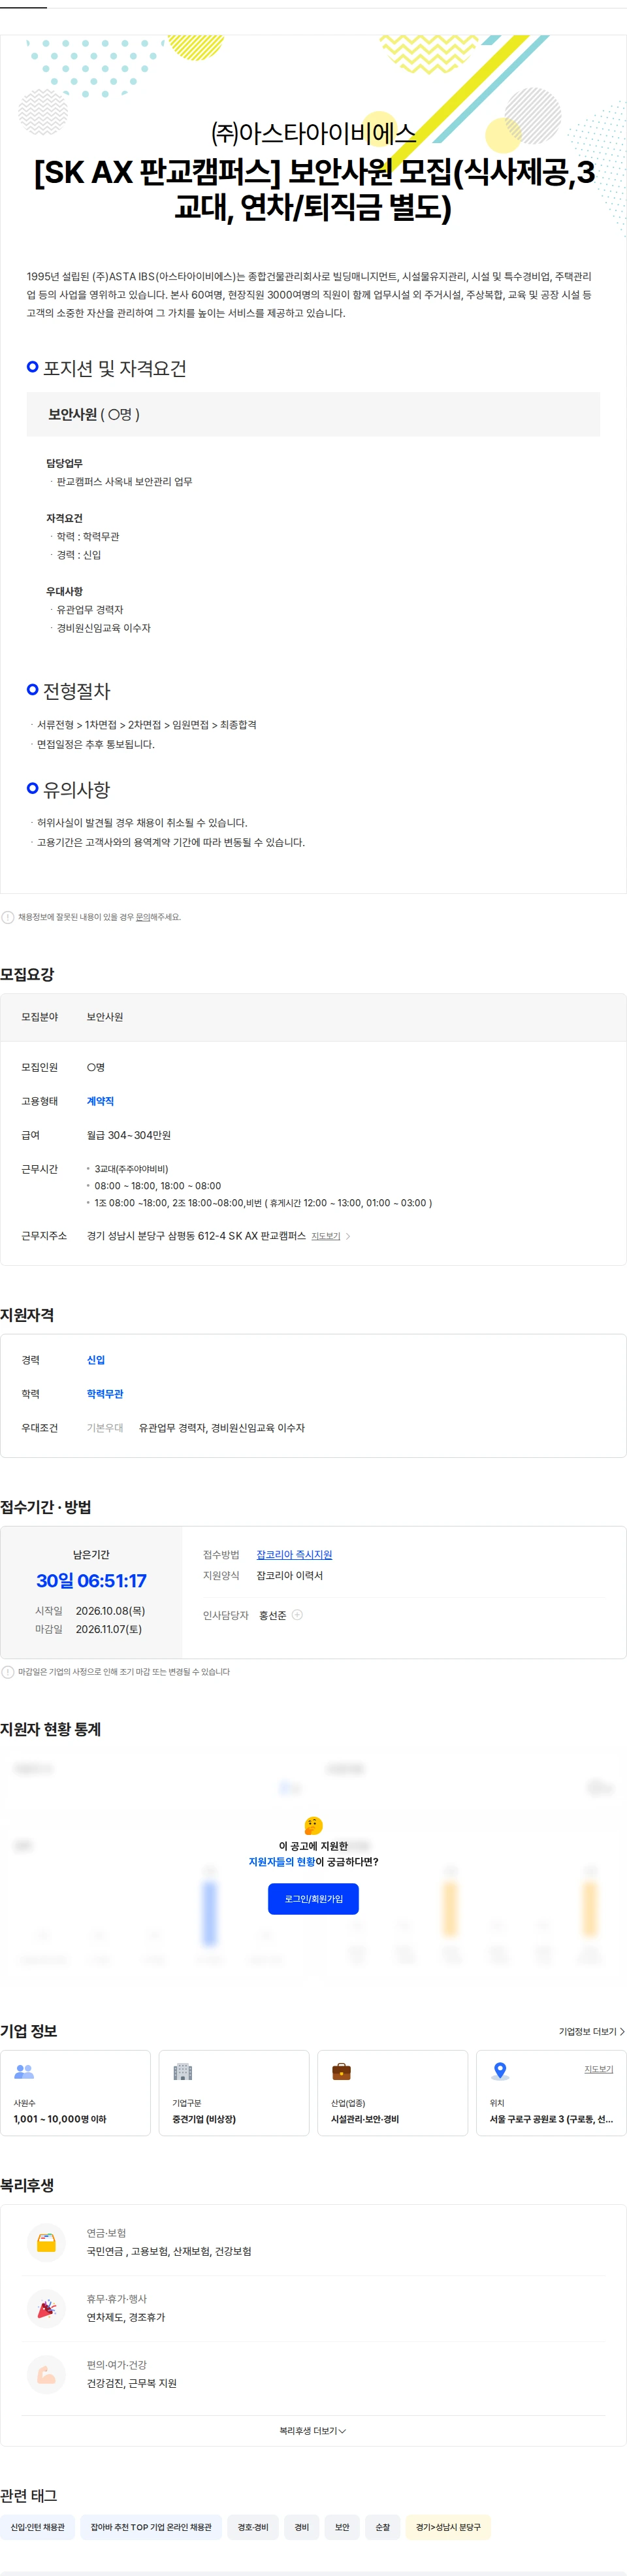
Task: Click 시설관리·보안·경비 industry text
Action: pos(365,2119)
